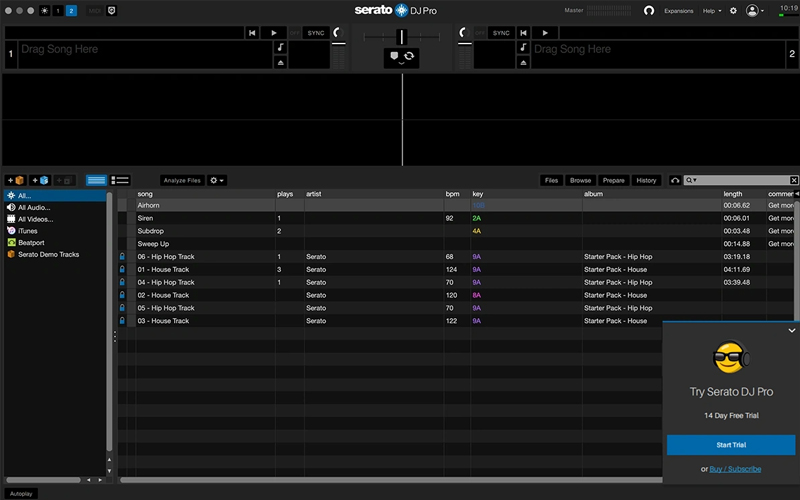Open the analysis settings gear dropdown
This screenshot has width=800, height=500.
pos(217,180)
